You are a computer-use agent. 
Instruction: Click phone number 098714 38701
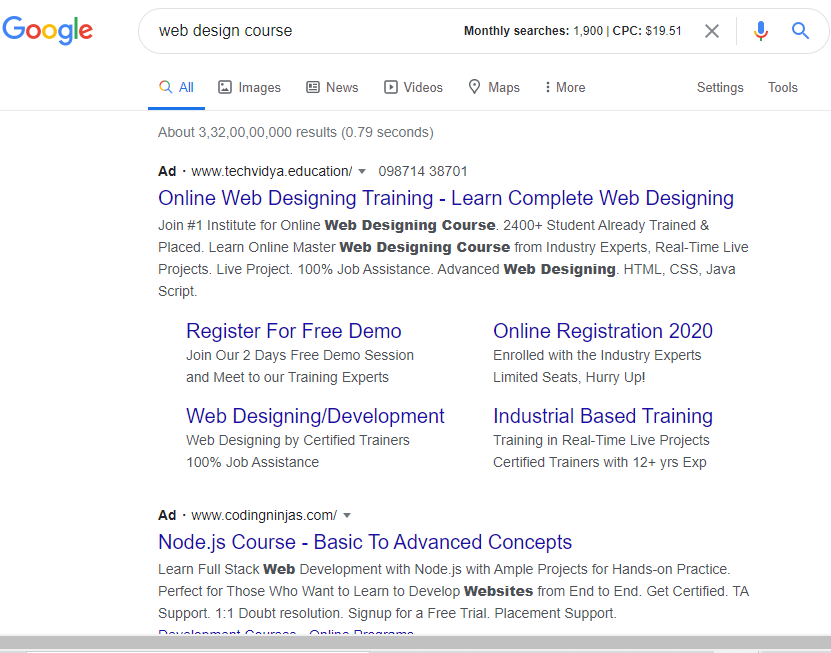point(423,171)
